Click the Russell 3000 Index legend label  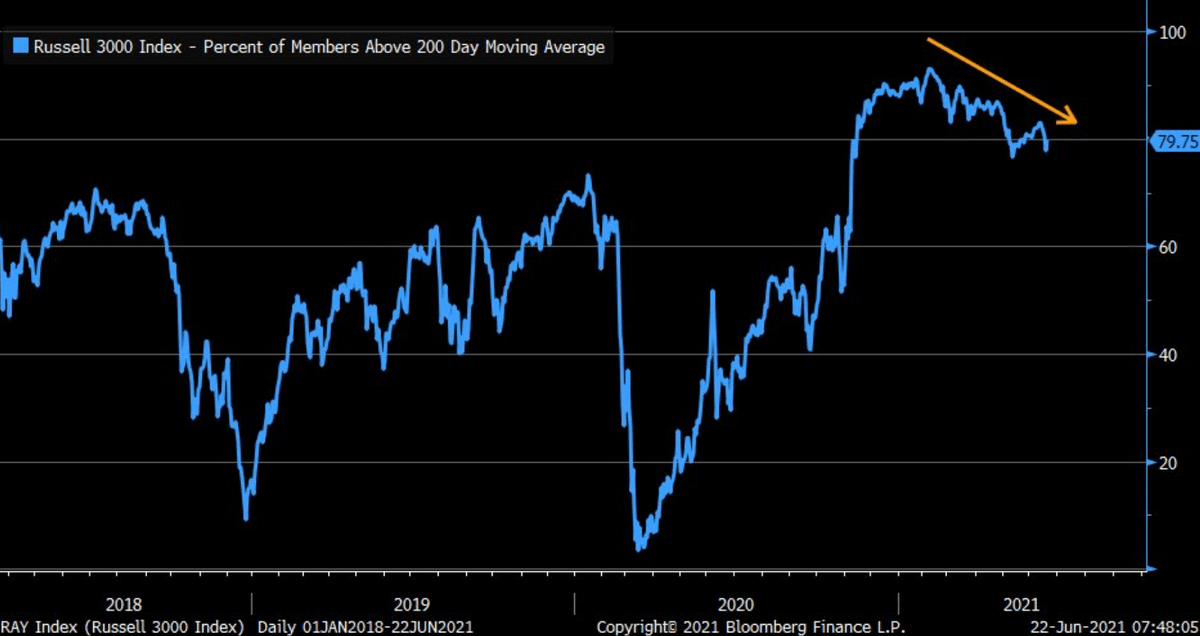[x=320, y=46]
